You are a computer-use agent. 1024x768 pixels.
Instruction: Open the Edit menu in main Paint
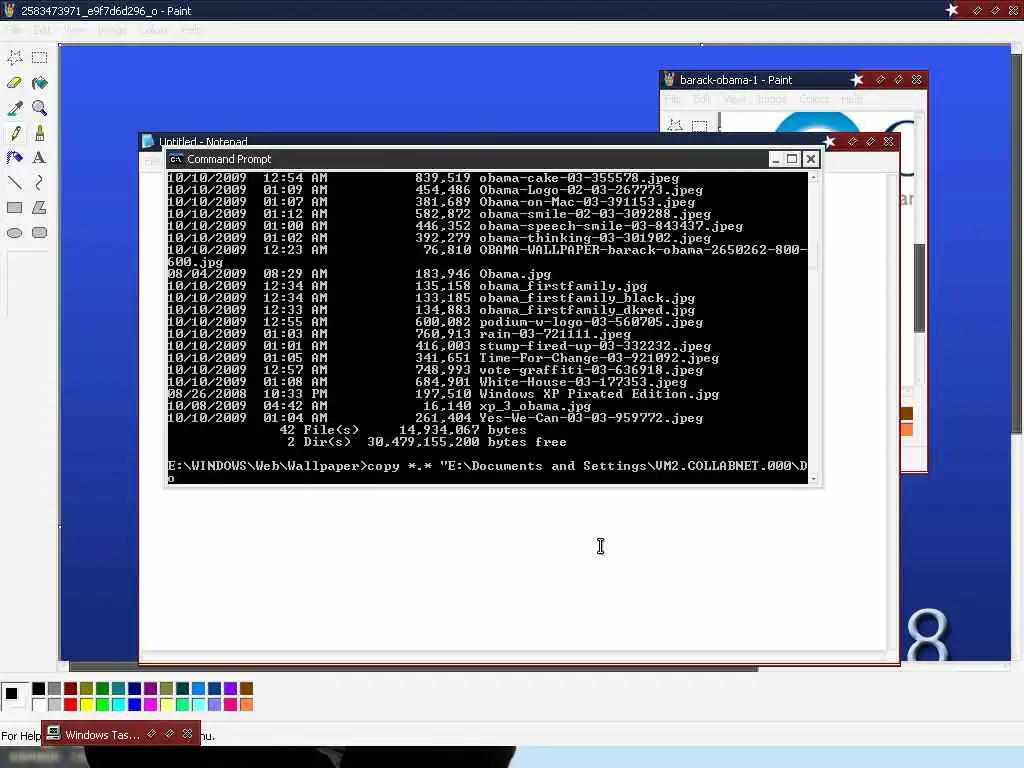[43, 30]
